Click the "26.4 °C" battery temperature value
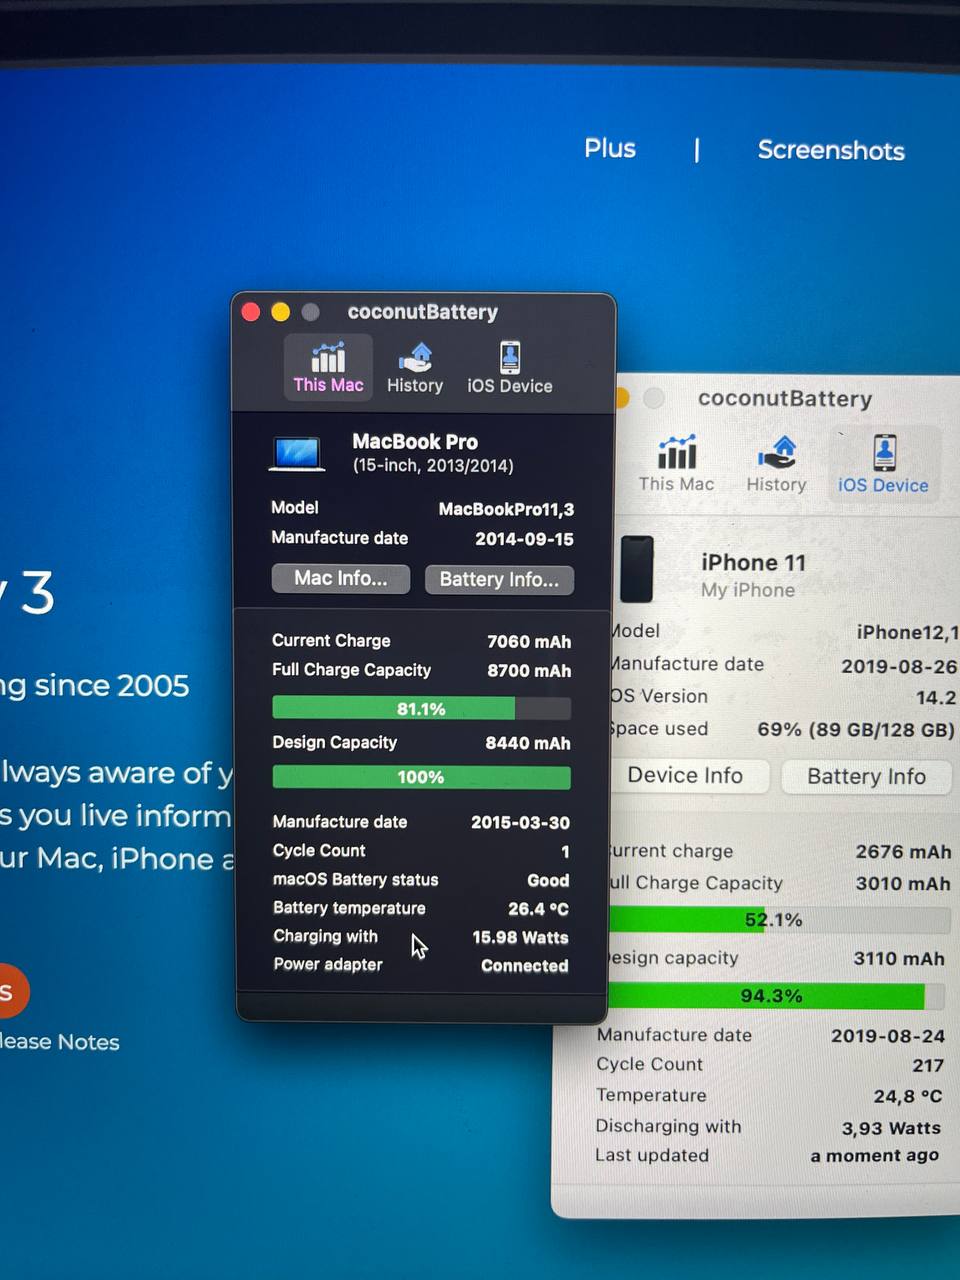960x1280 pixels. point(538,909)
